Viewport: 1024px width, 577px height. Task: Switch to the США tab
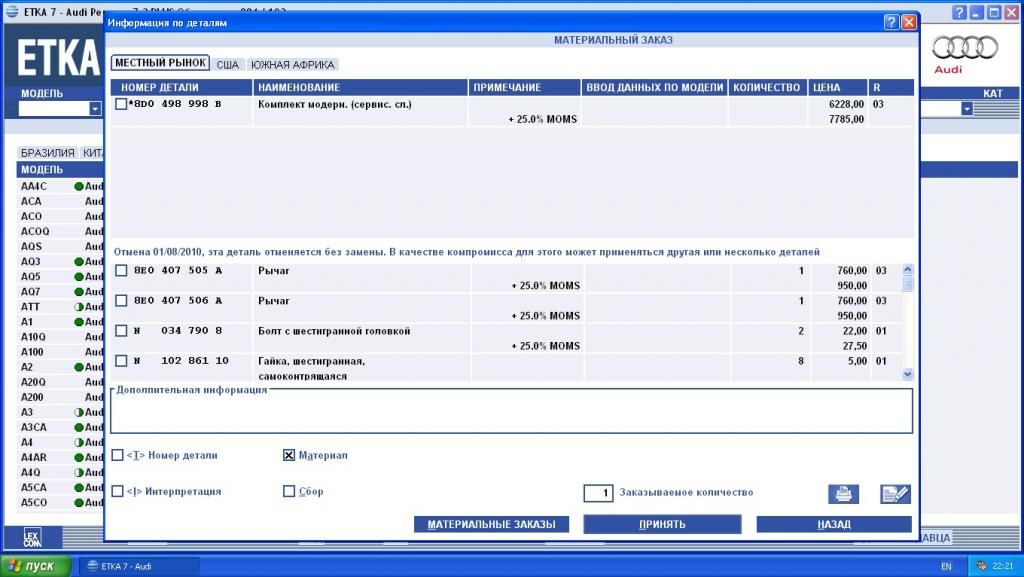click(x=227, y=65)
